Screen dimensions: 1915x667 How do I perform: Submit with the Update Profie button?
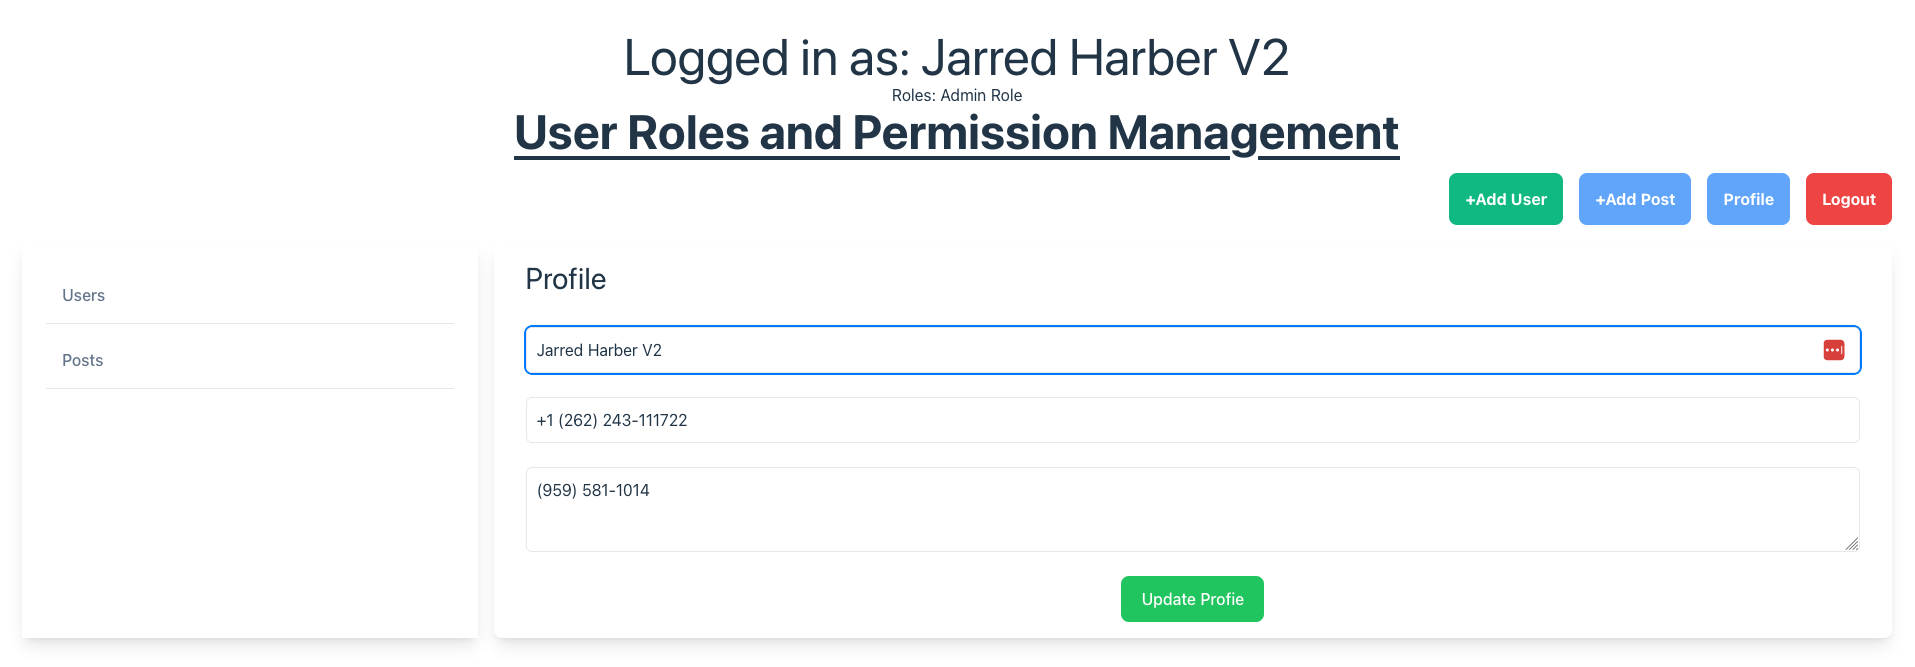1192,599
